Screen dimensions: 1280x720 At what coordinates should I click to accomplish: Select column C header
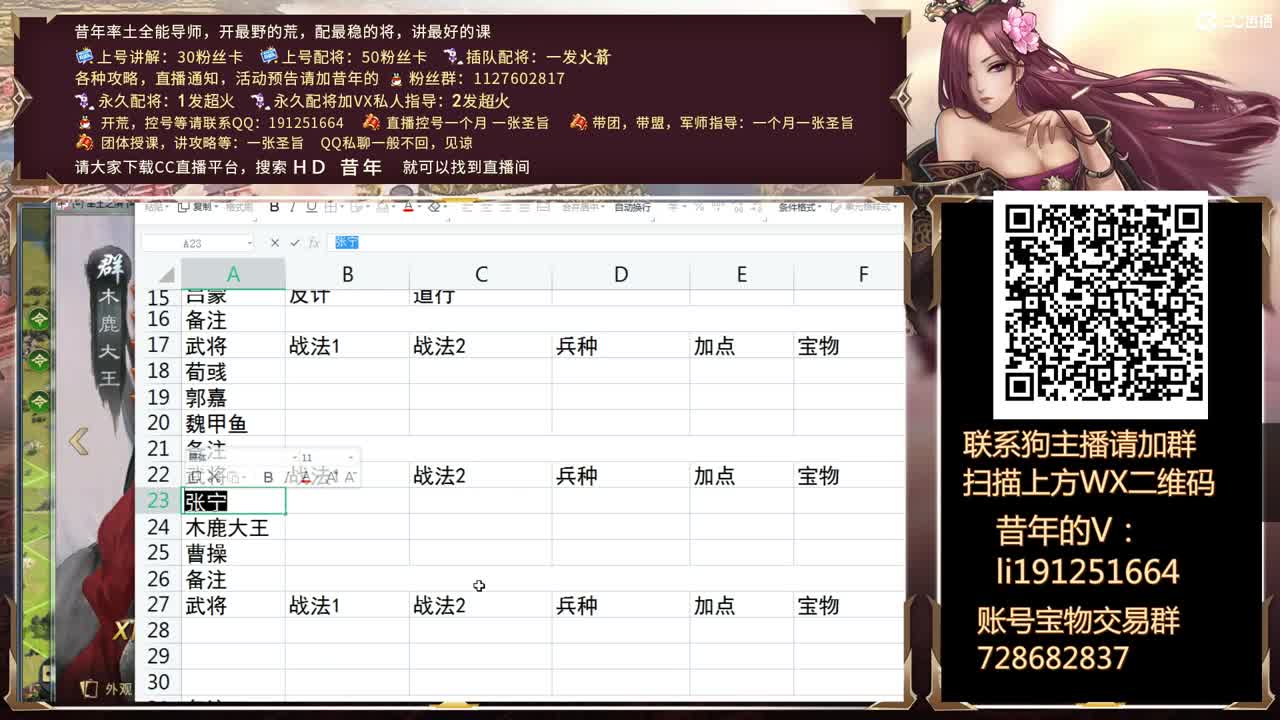pos(481,274)
